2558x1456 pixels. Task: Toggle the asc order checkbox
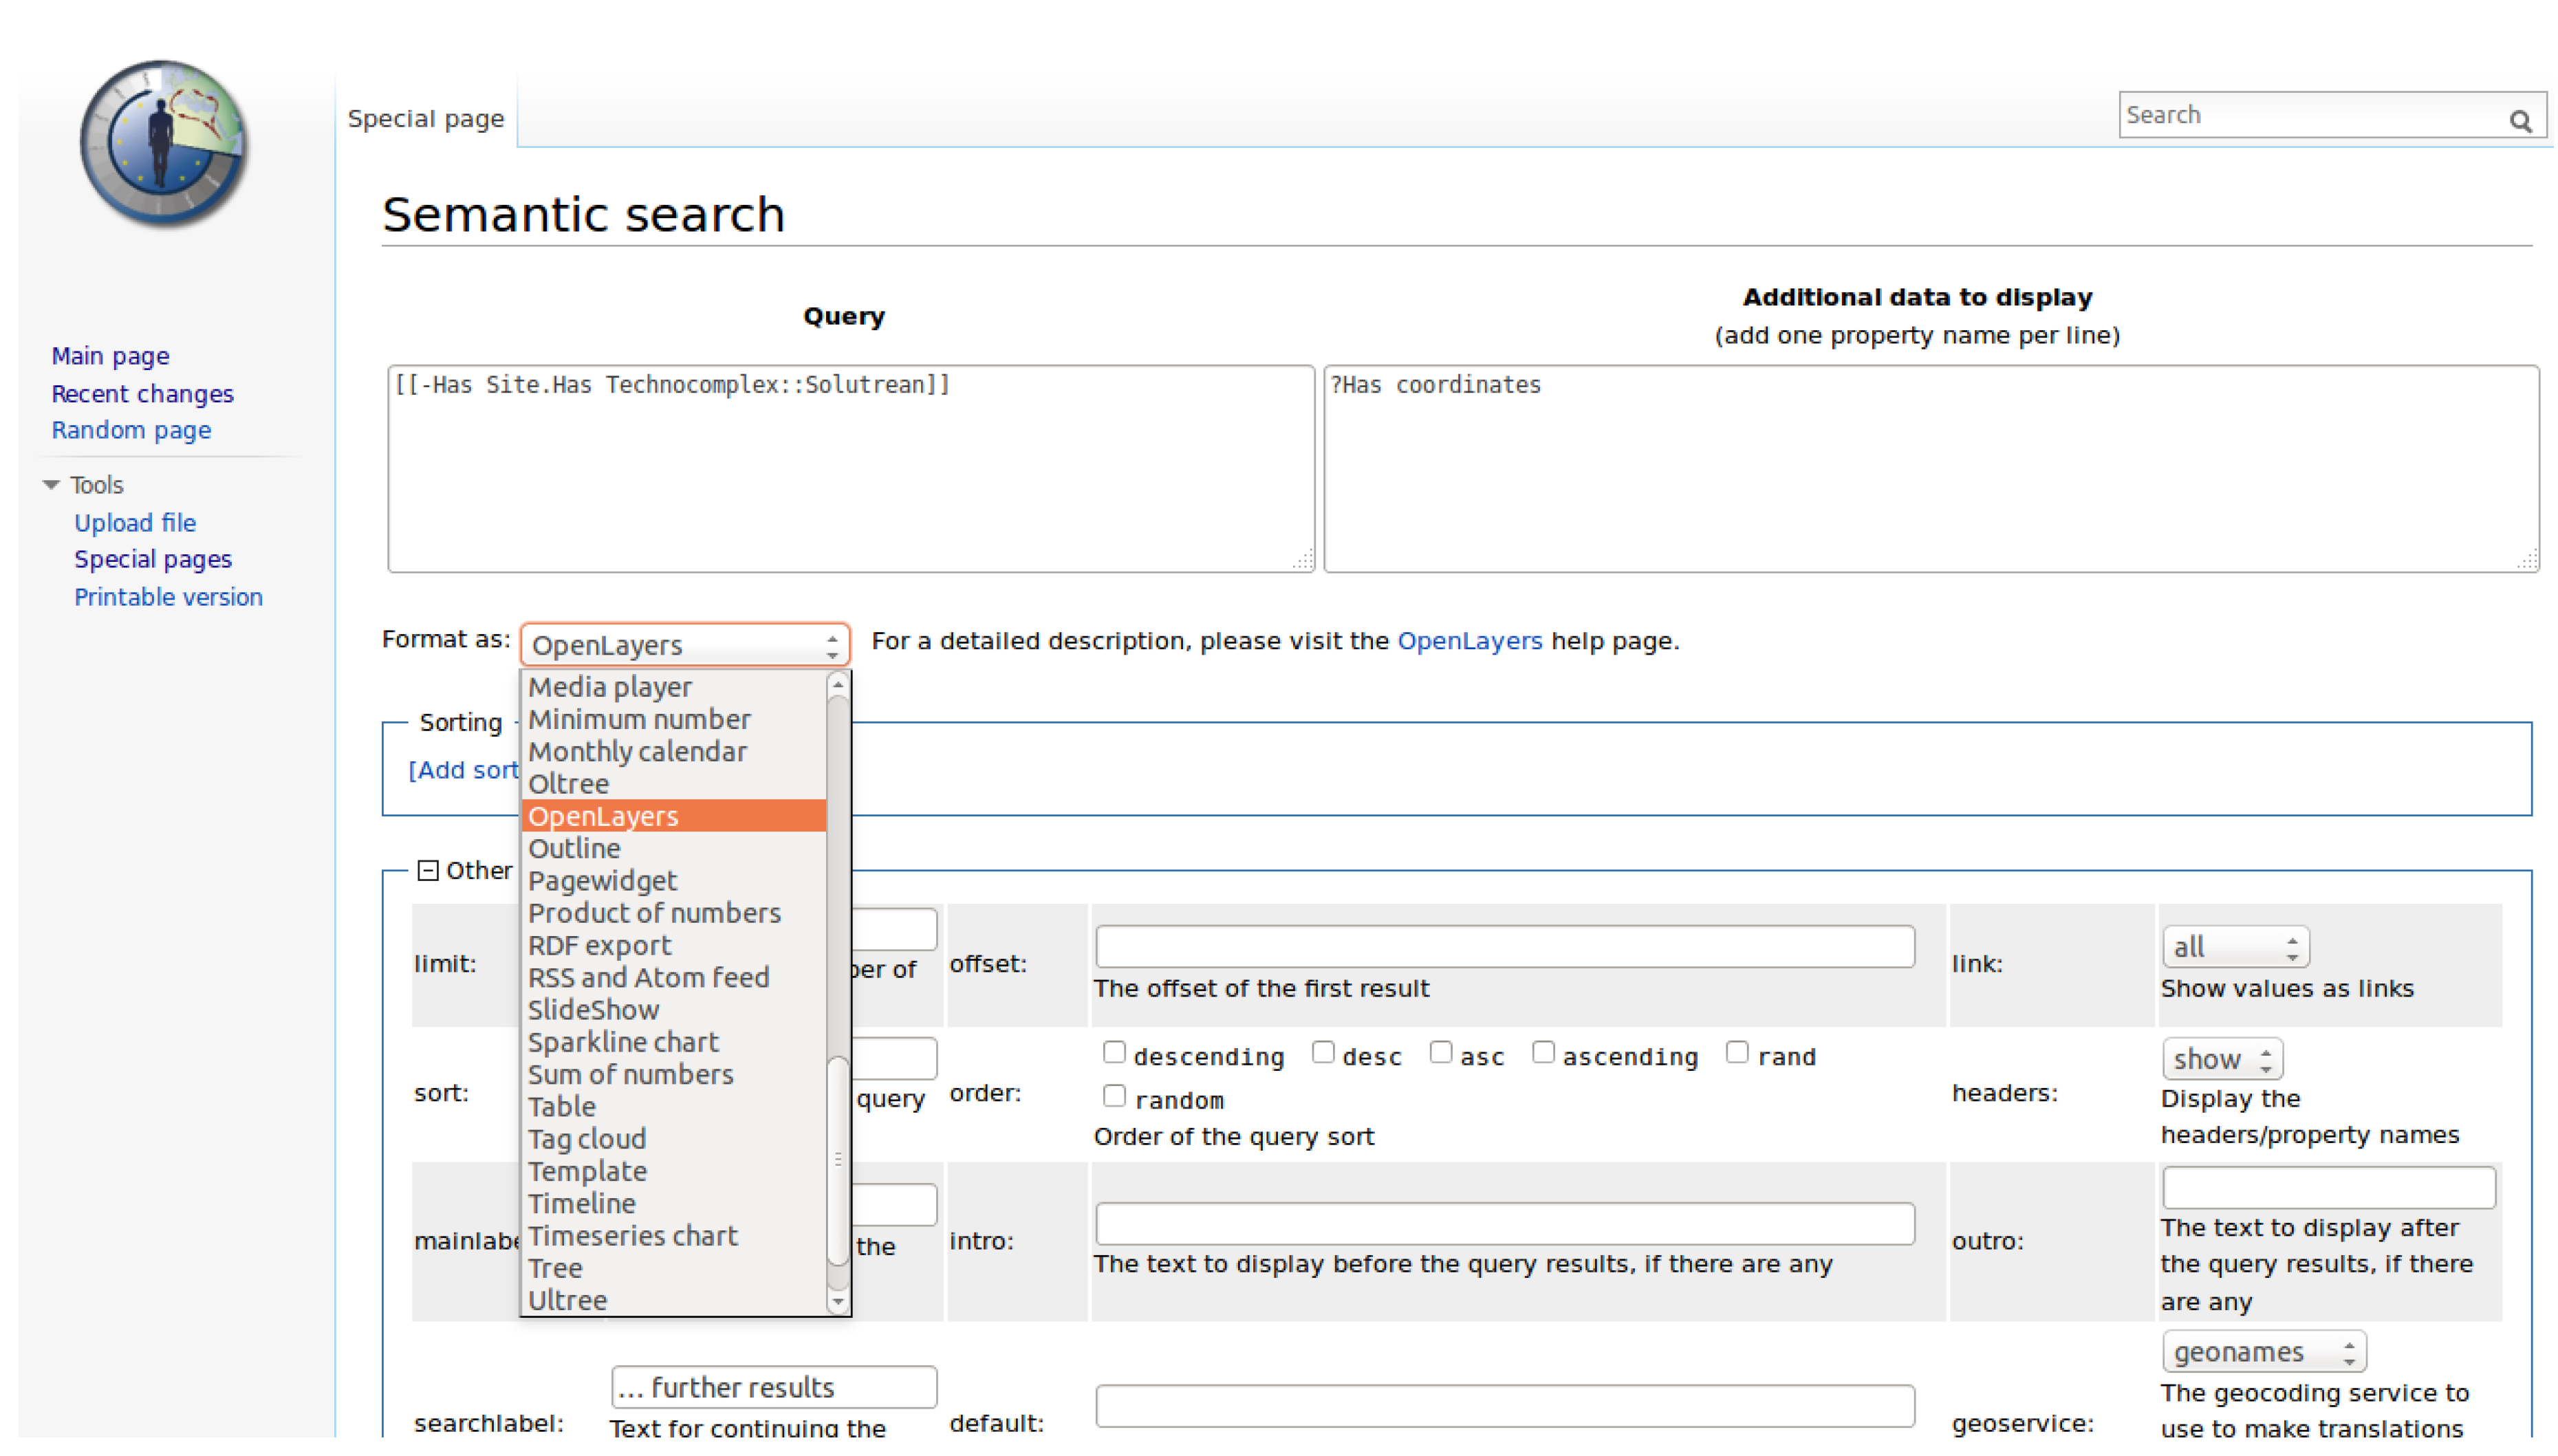pos(1440,1052)
